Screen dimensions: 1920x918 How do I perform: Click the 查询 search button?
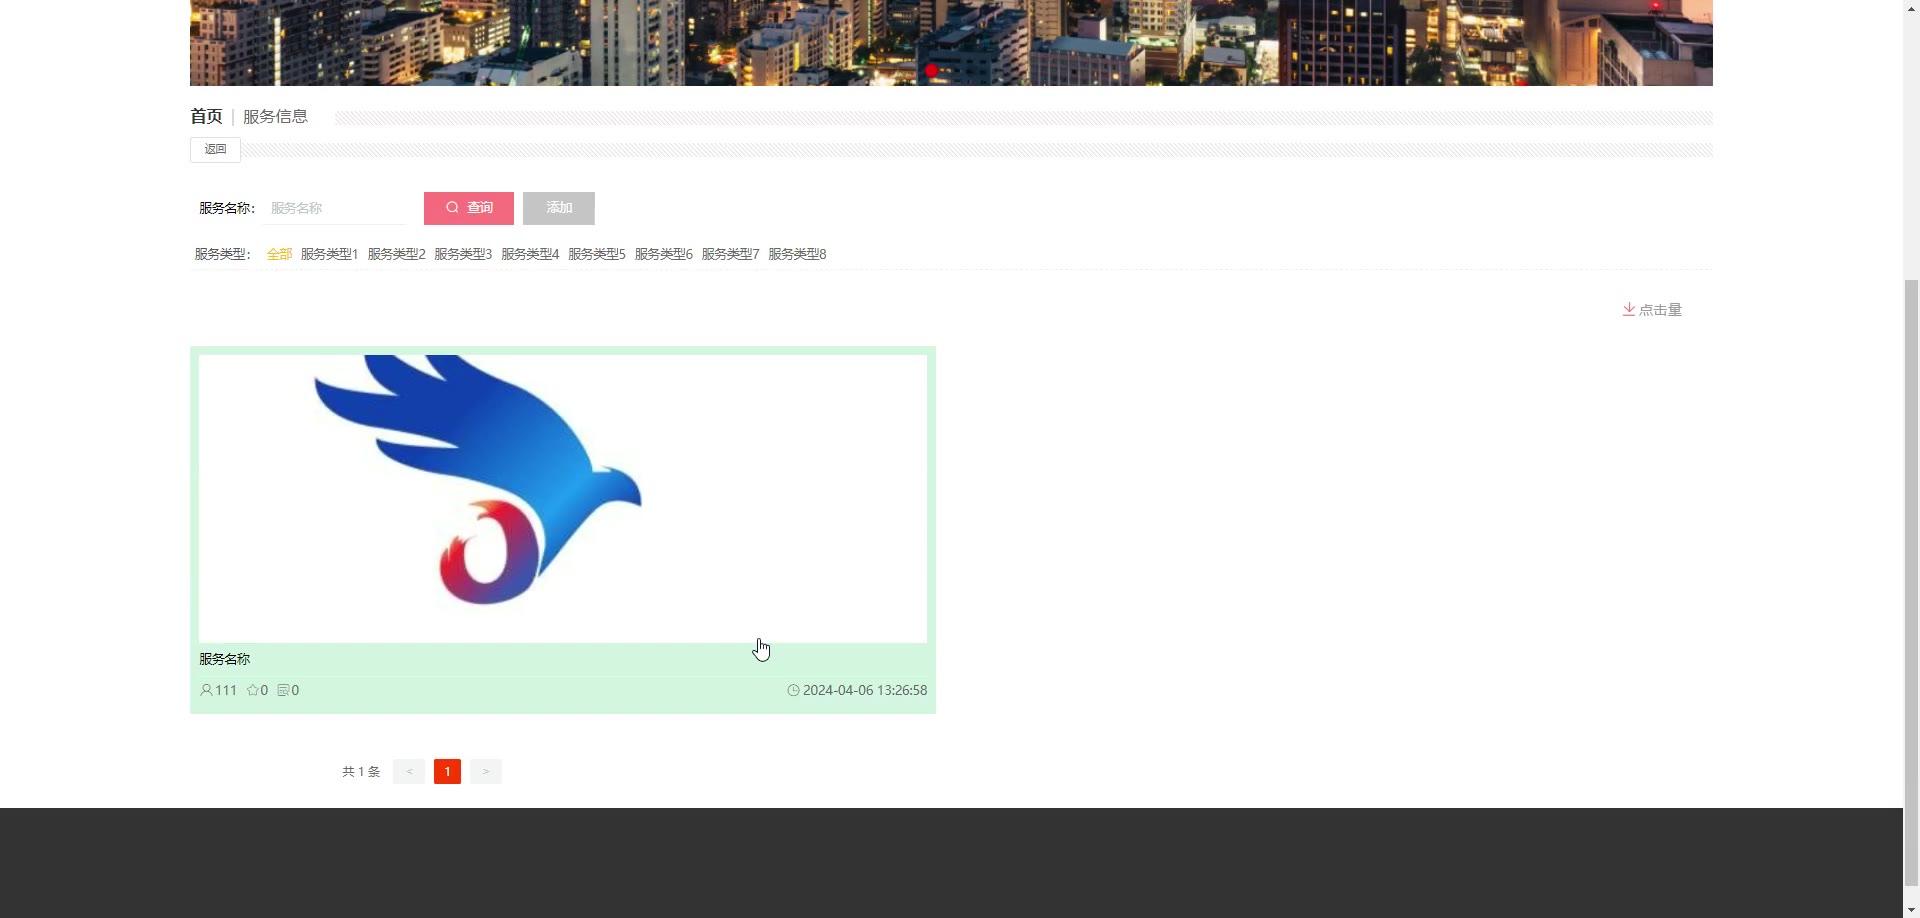click(x=469, y=208)
